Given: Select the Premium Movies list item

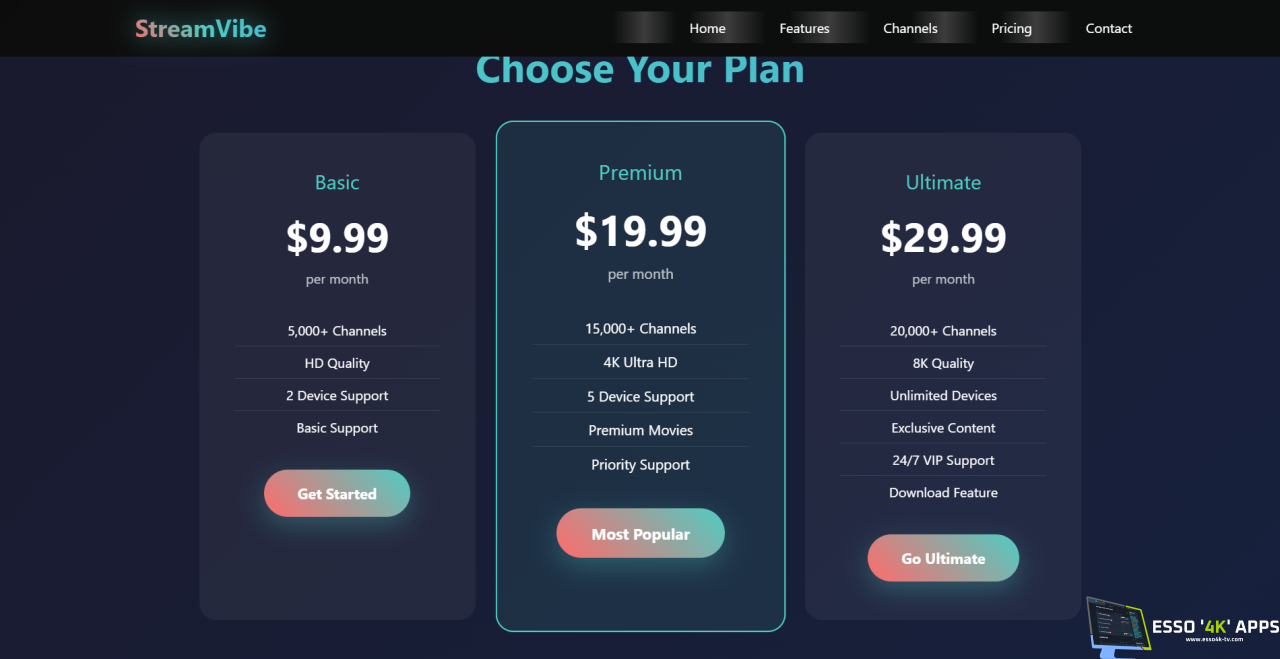Looking at the screenshot, I should point(640,430).
